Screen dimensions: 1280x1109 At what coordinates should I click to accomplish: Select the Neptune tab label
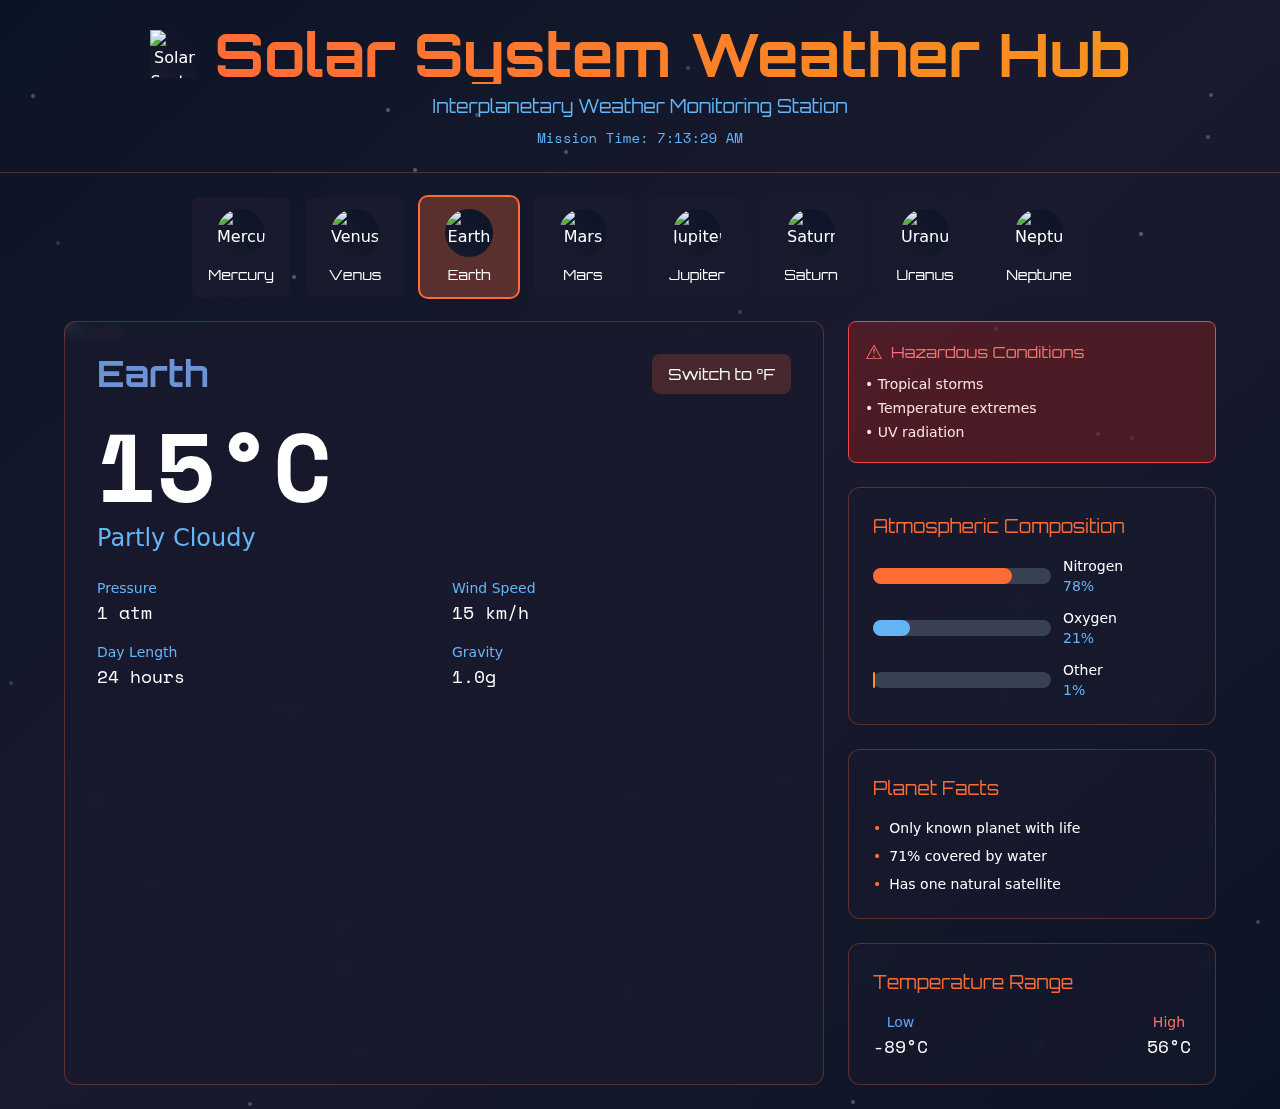coord(1038,274)
